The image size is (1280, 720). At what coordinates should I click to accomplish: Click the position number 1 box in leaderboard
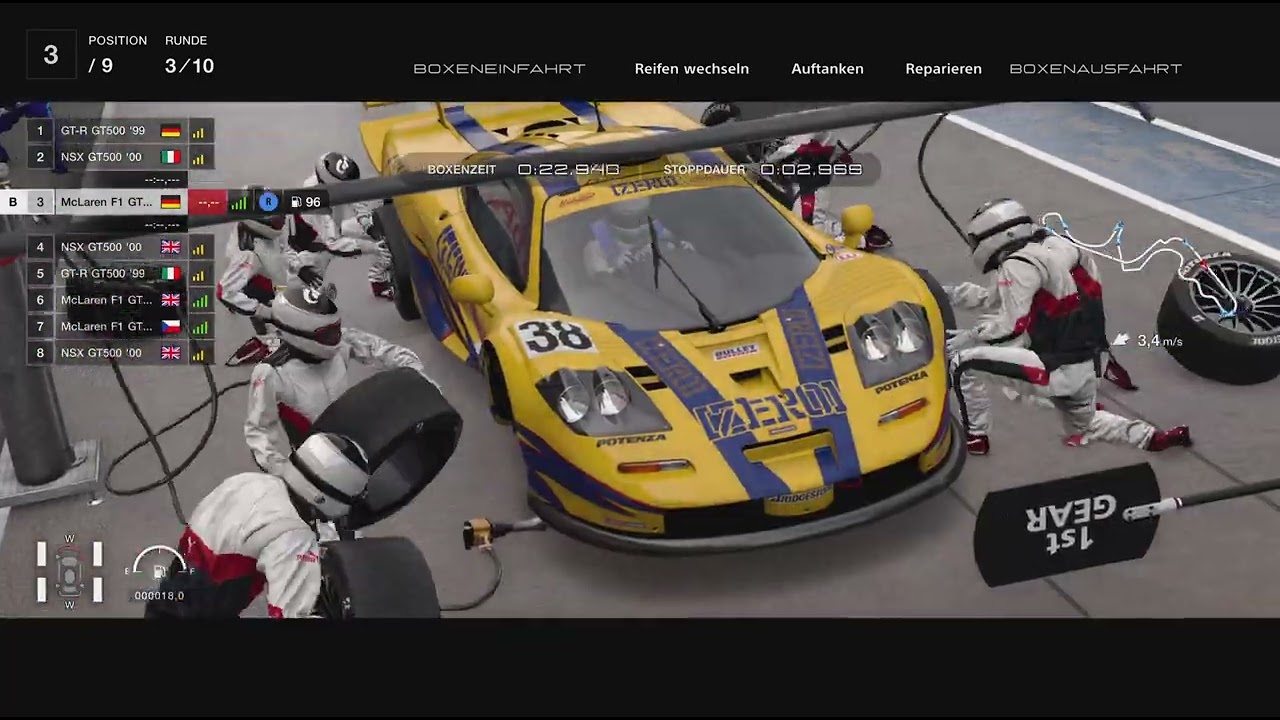[40, 131]
